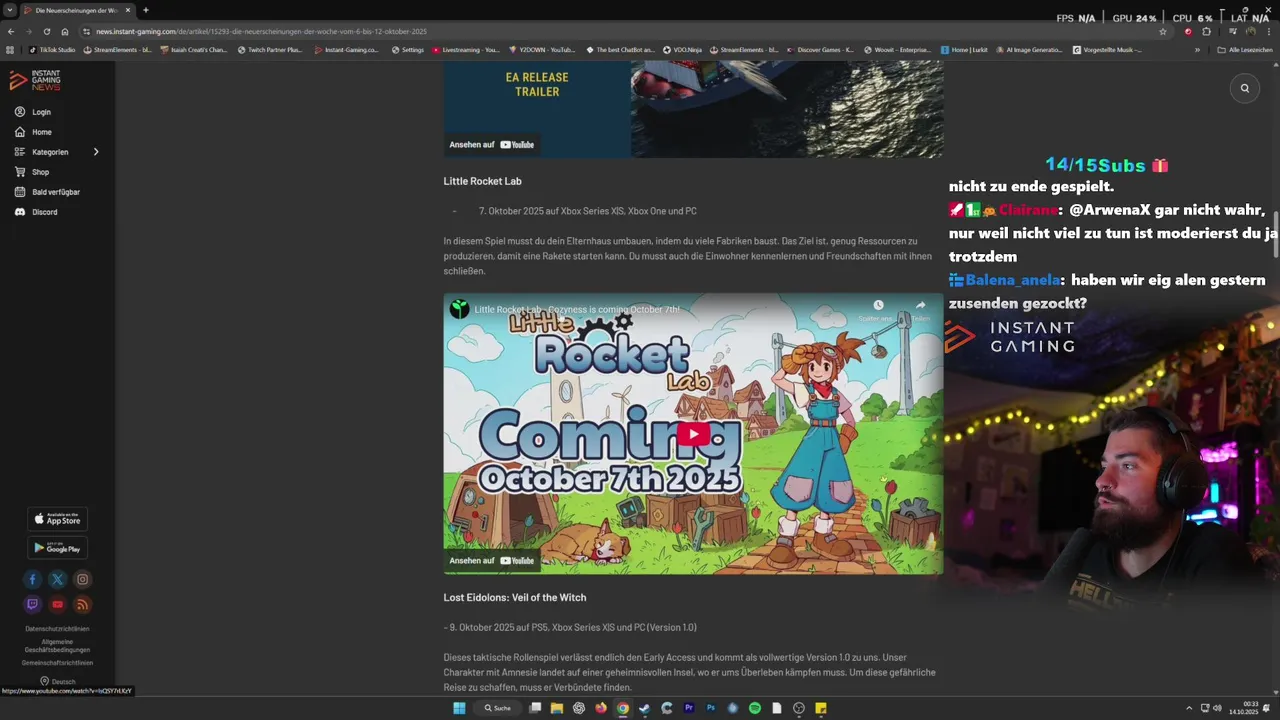Go back with browser back arrow
Screen dimensions: 1280x720
[x=11, y=31]
